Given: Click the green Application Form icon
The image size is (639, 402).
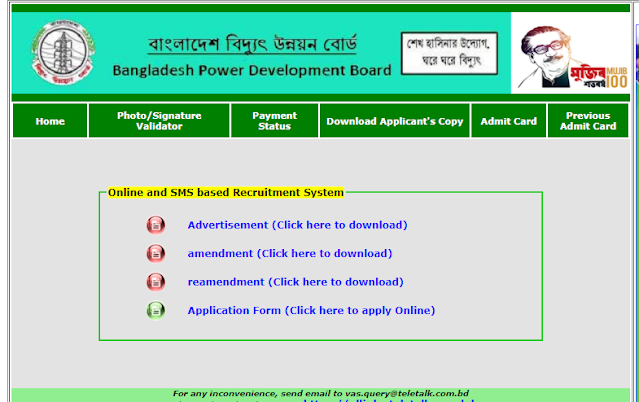Looking at the screenshot, I should click(x=156, y=311).
